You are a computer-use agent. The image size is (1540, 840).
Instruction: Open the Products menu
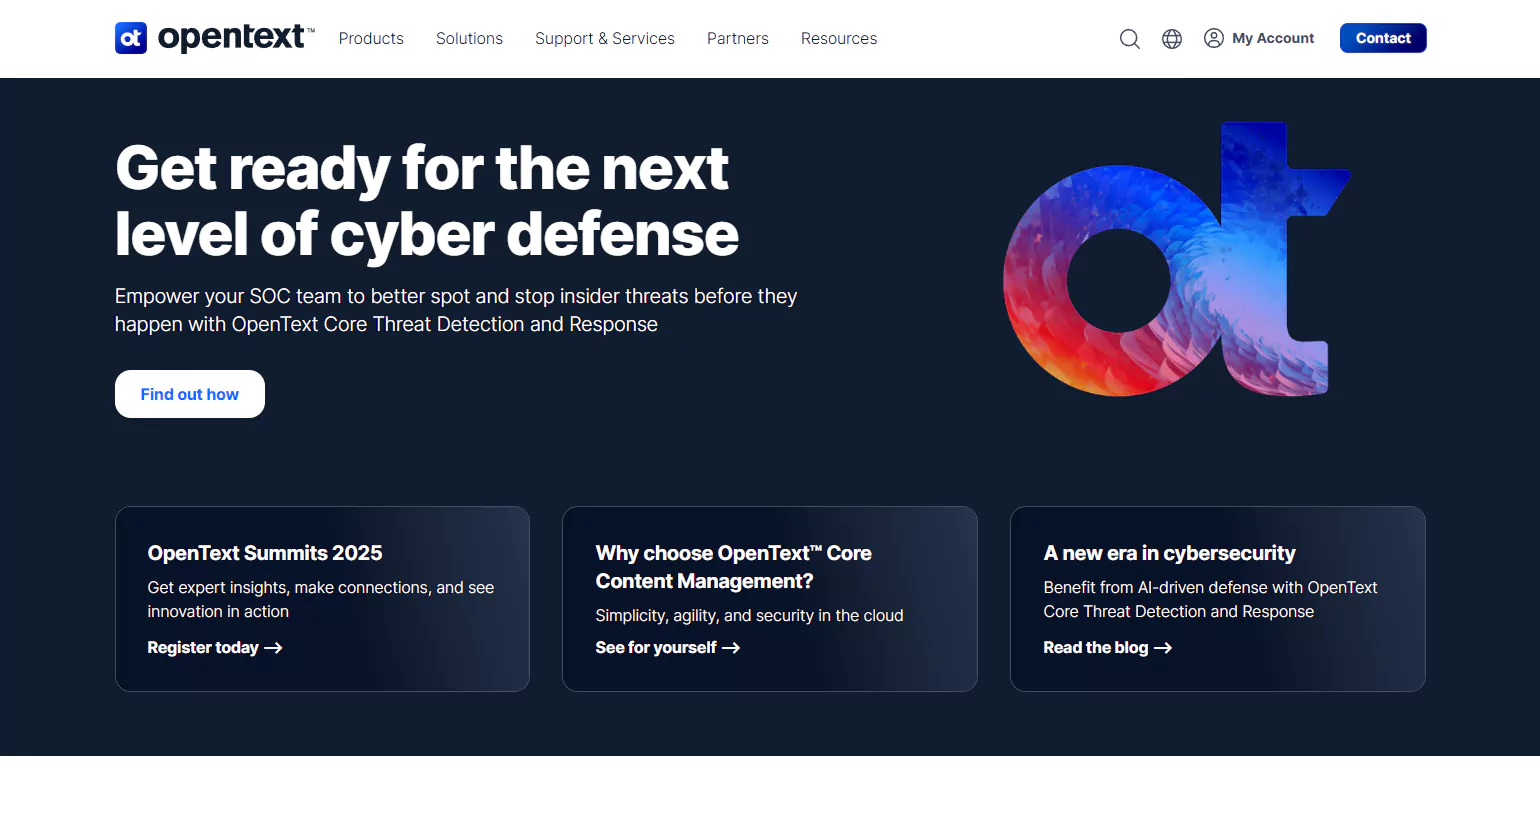point(371,38)
